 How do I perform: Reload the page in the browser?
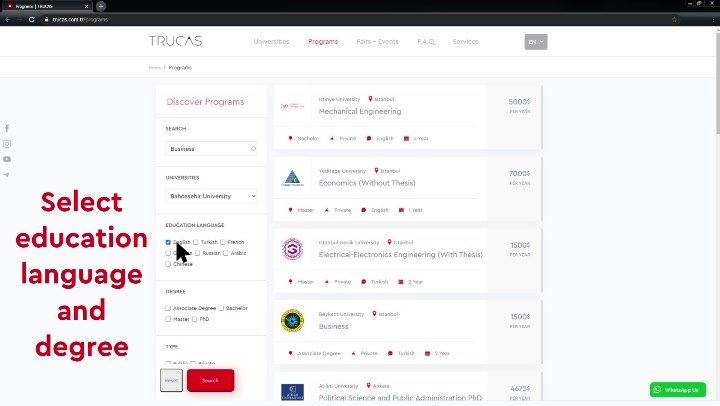(32, 19)
